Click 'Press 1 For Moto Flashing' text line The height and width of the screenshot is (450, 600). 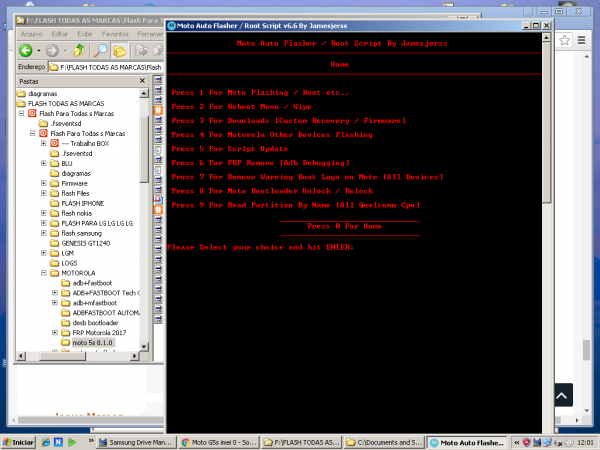(260, 92)
